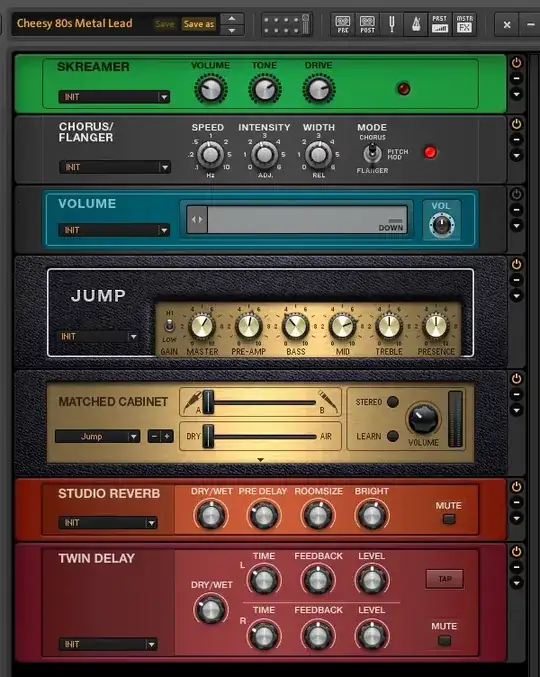Screen dimensions: 540x677
Task: Click the Skreamer red LED indicator
Action: [x=403, y=89]
